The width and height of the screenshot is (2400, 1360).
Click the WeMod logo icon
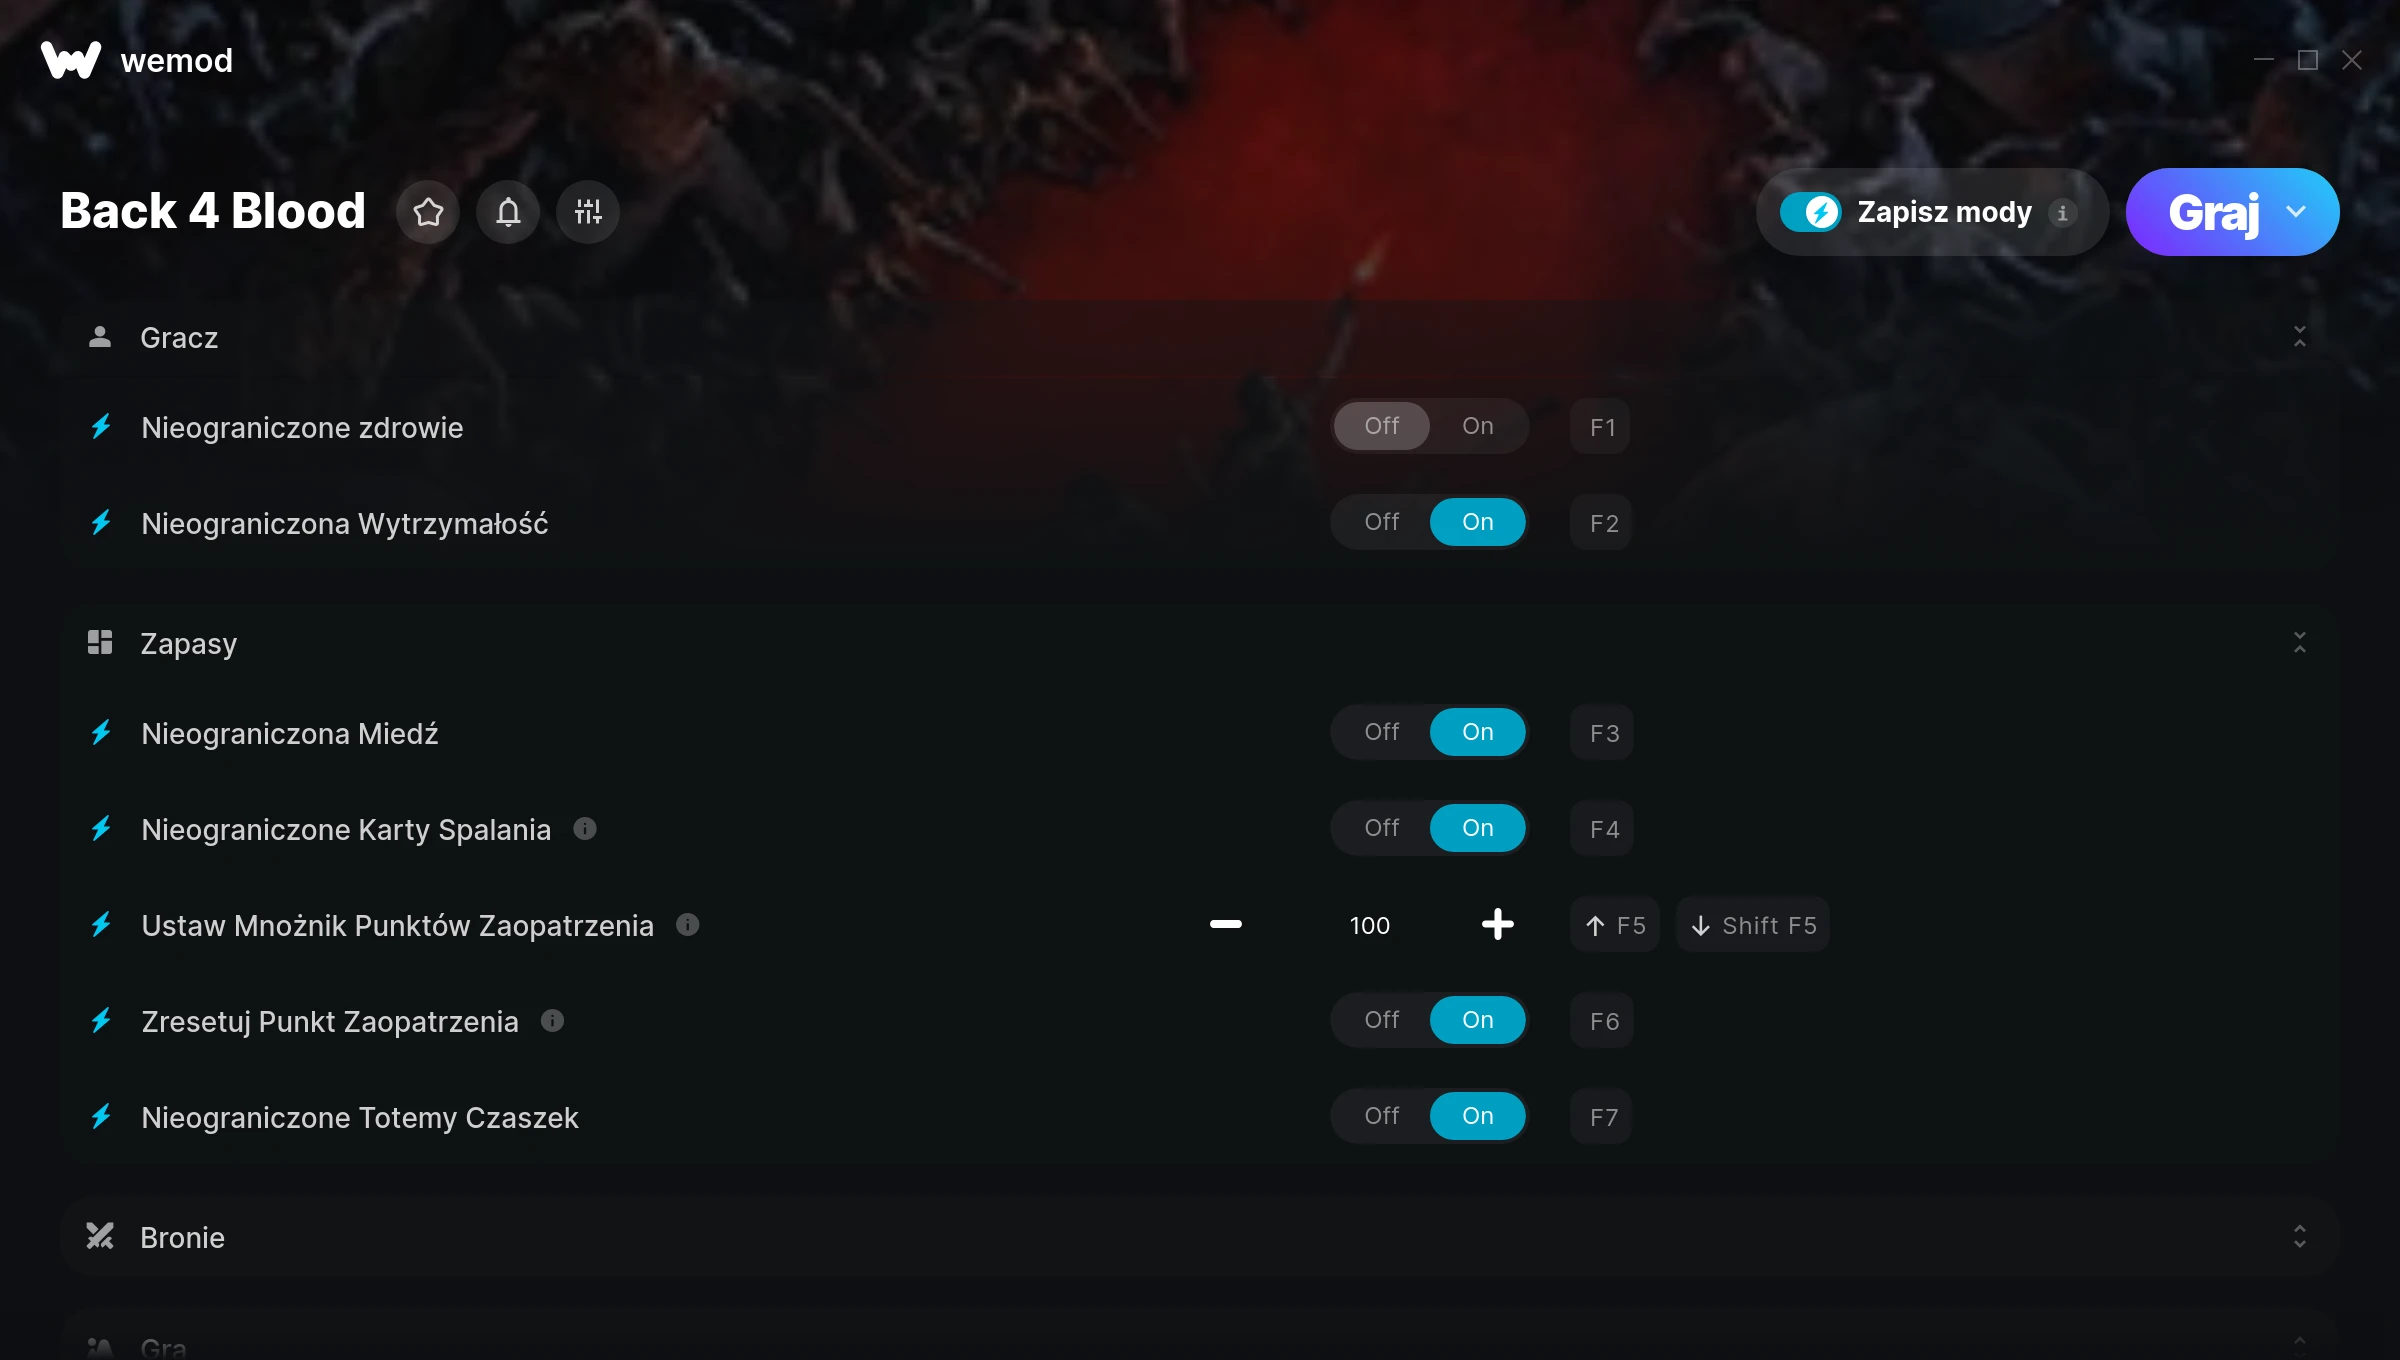pyautogui.click(x=71, y=60)
